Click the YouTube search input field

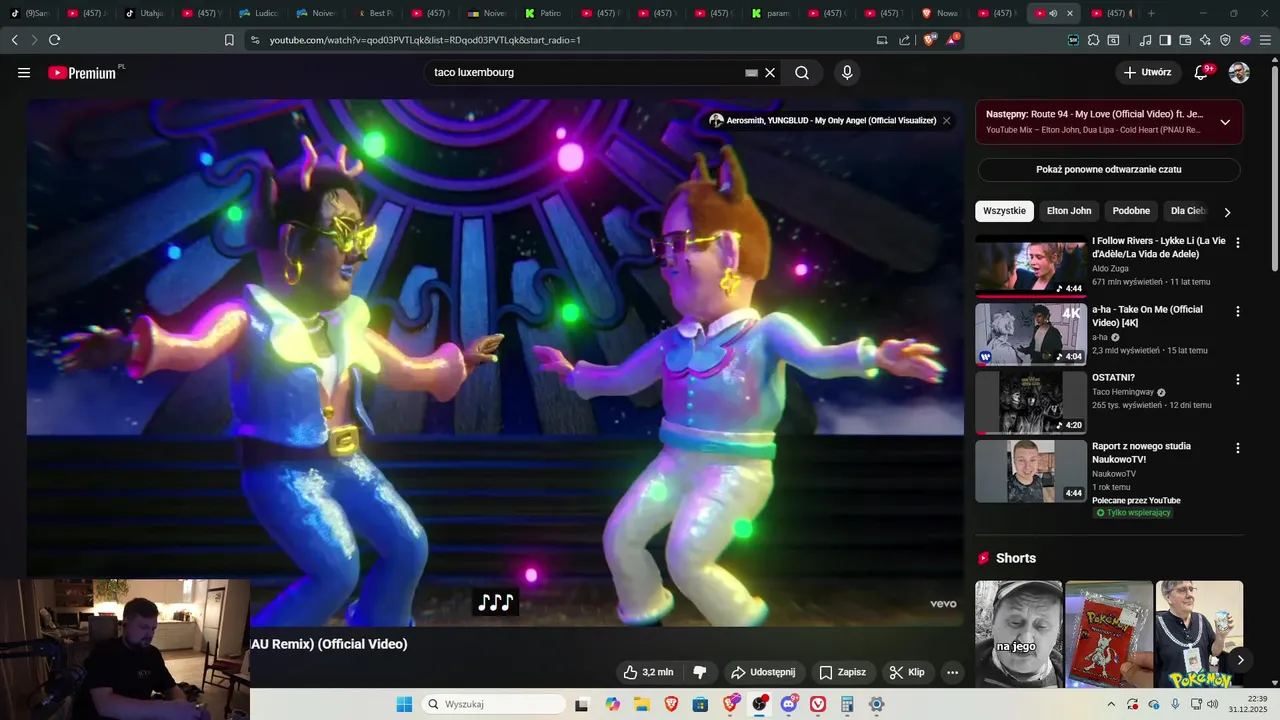[585, 73]
